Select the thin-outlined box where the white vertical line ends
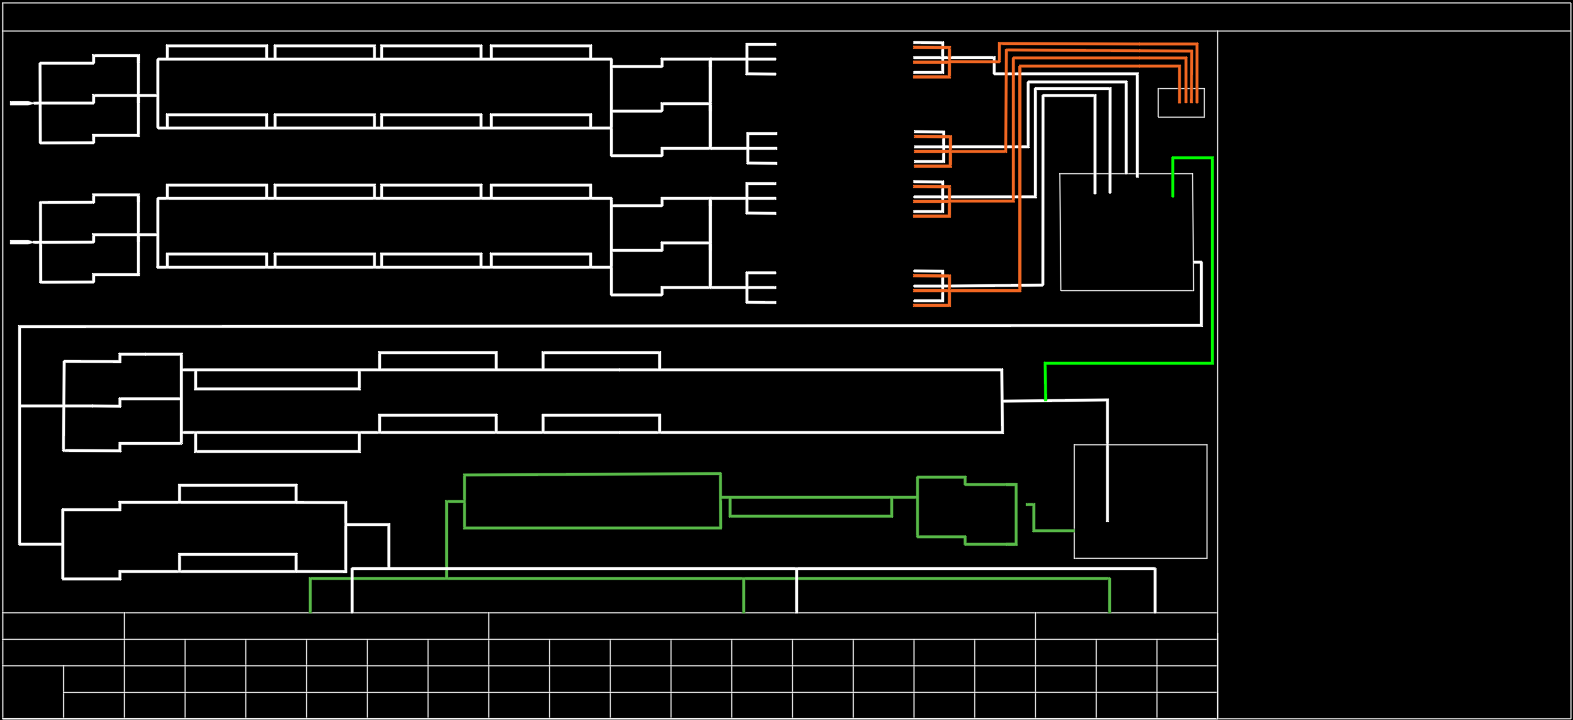This screenshot has width=1573, height=720. [1140, 501]
